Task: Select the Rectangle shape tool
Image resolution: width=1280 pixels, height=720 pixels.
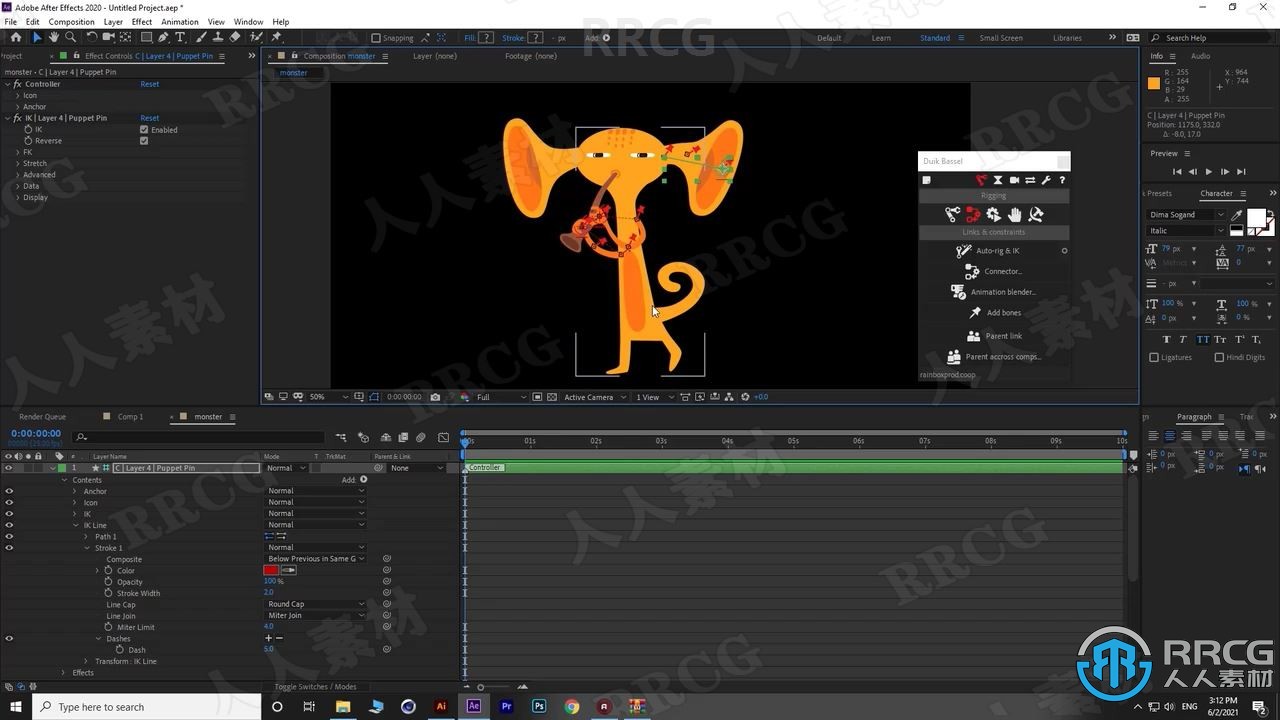Action: pos(146,37)
